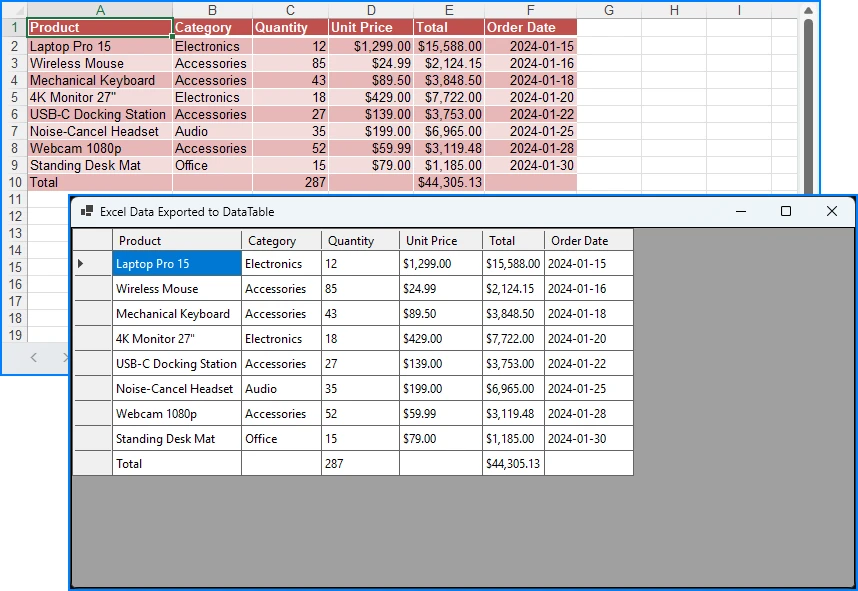Click the row header of Wireless Mouse in DataTable grid
Screen dimensions: 858x591
[92, 289]
